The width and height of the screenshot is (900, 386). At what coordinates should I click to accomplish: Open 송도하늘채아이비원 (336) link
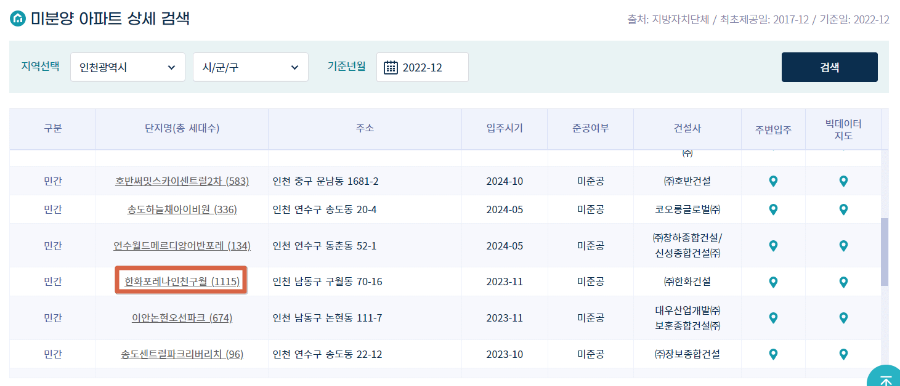tap(182, 209)
